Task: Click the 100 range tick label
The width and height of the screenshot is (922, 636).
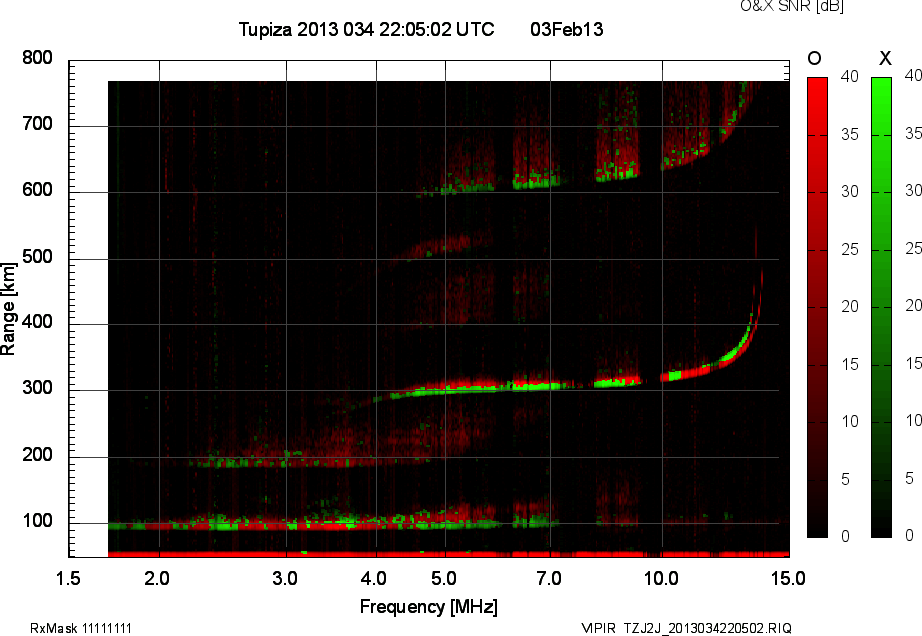Action: pos(37,521)
